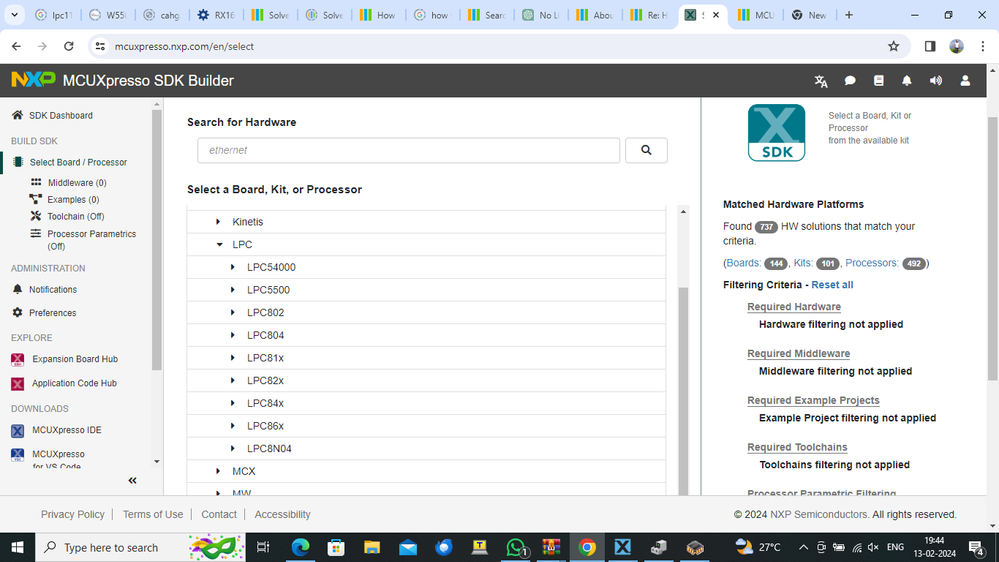Screen dimensions: 999x562
Task: Open Processor Parametrics (Off) sidebar item
Action: pyautogui.click(x=91, y=240)
